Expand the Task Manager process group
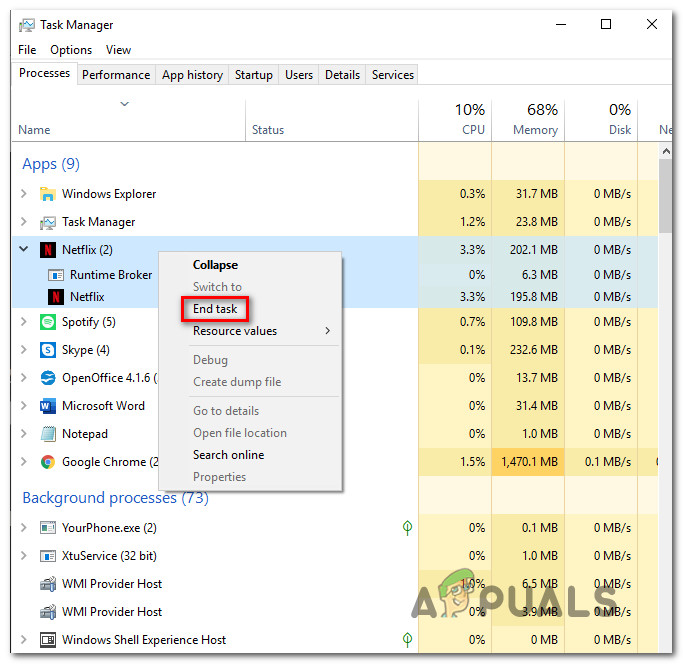 pos(24,222)
